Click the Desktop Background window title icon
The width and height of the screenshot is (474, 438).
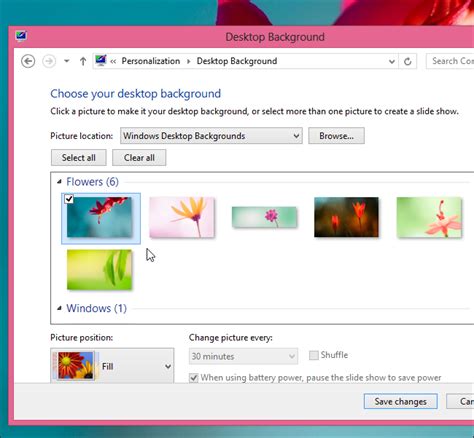[21, 36]
